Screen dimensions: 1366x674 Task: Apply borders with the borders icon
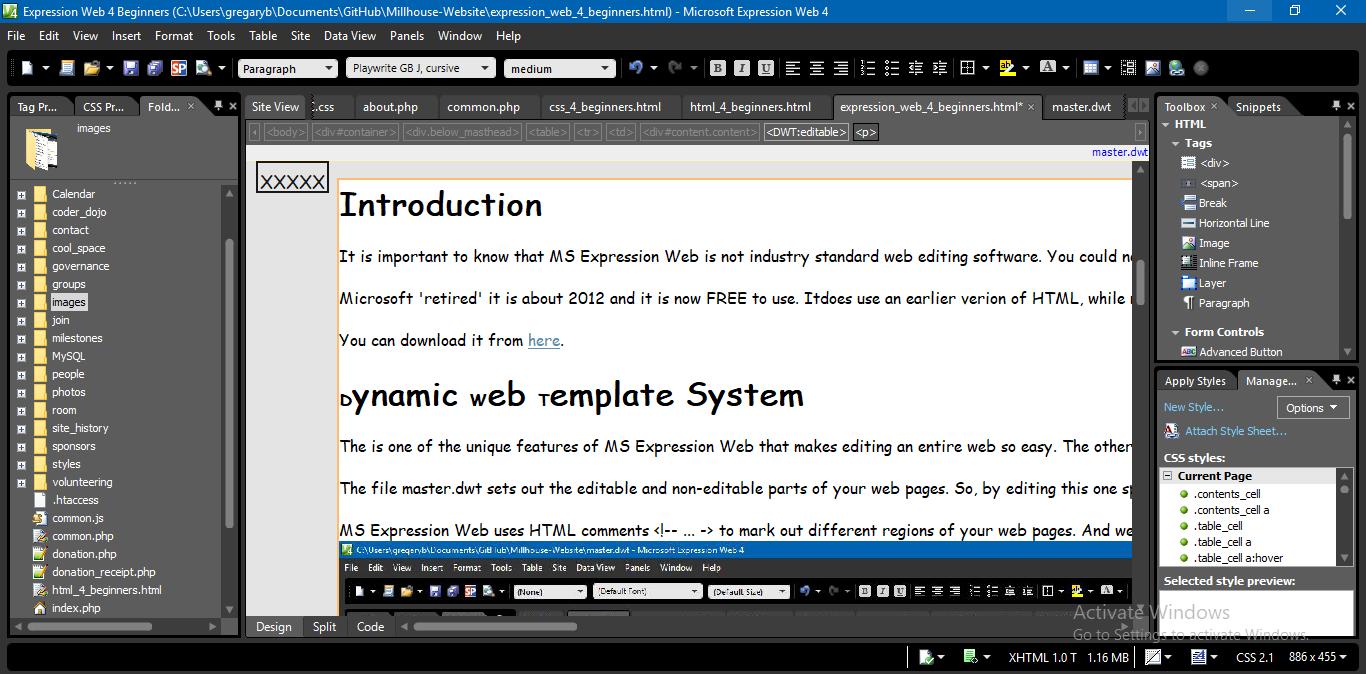967,68
